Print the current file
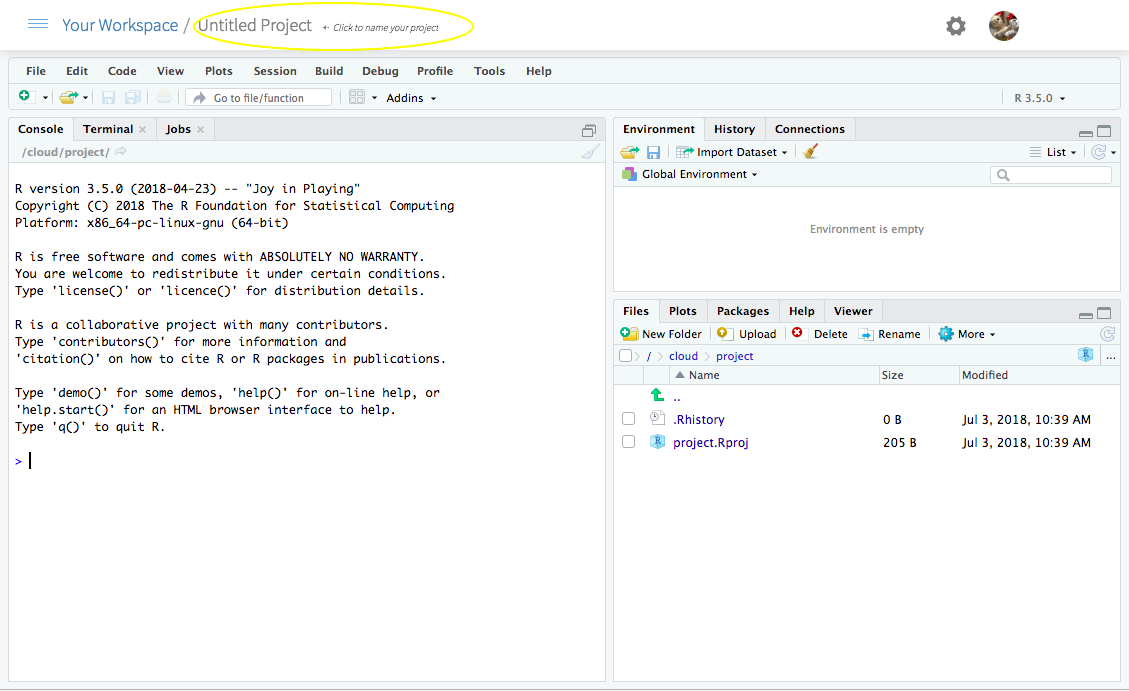The image size is (1129, 691). click(x=162, y=96)
